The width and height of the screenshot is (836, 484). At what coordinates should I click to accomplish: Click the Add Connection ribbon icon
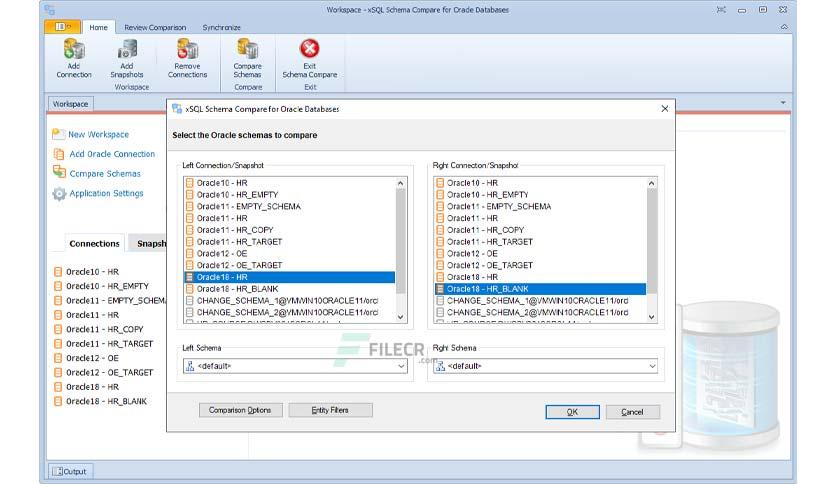coord(74,49)
